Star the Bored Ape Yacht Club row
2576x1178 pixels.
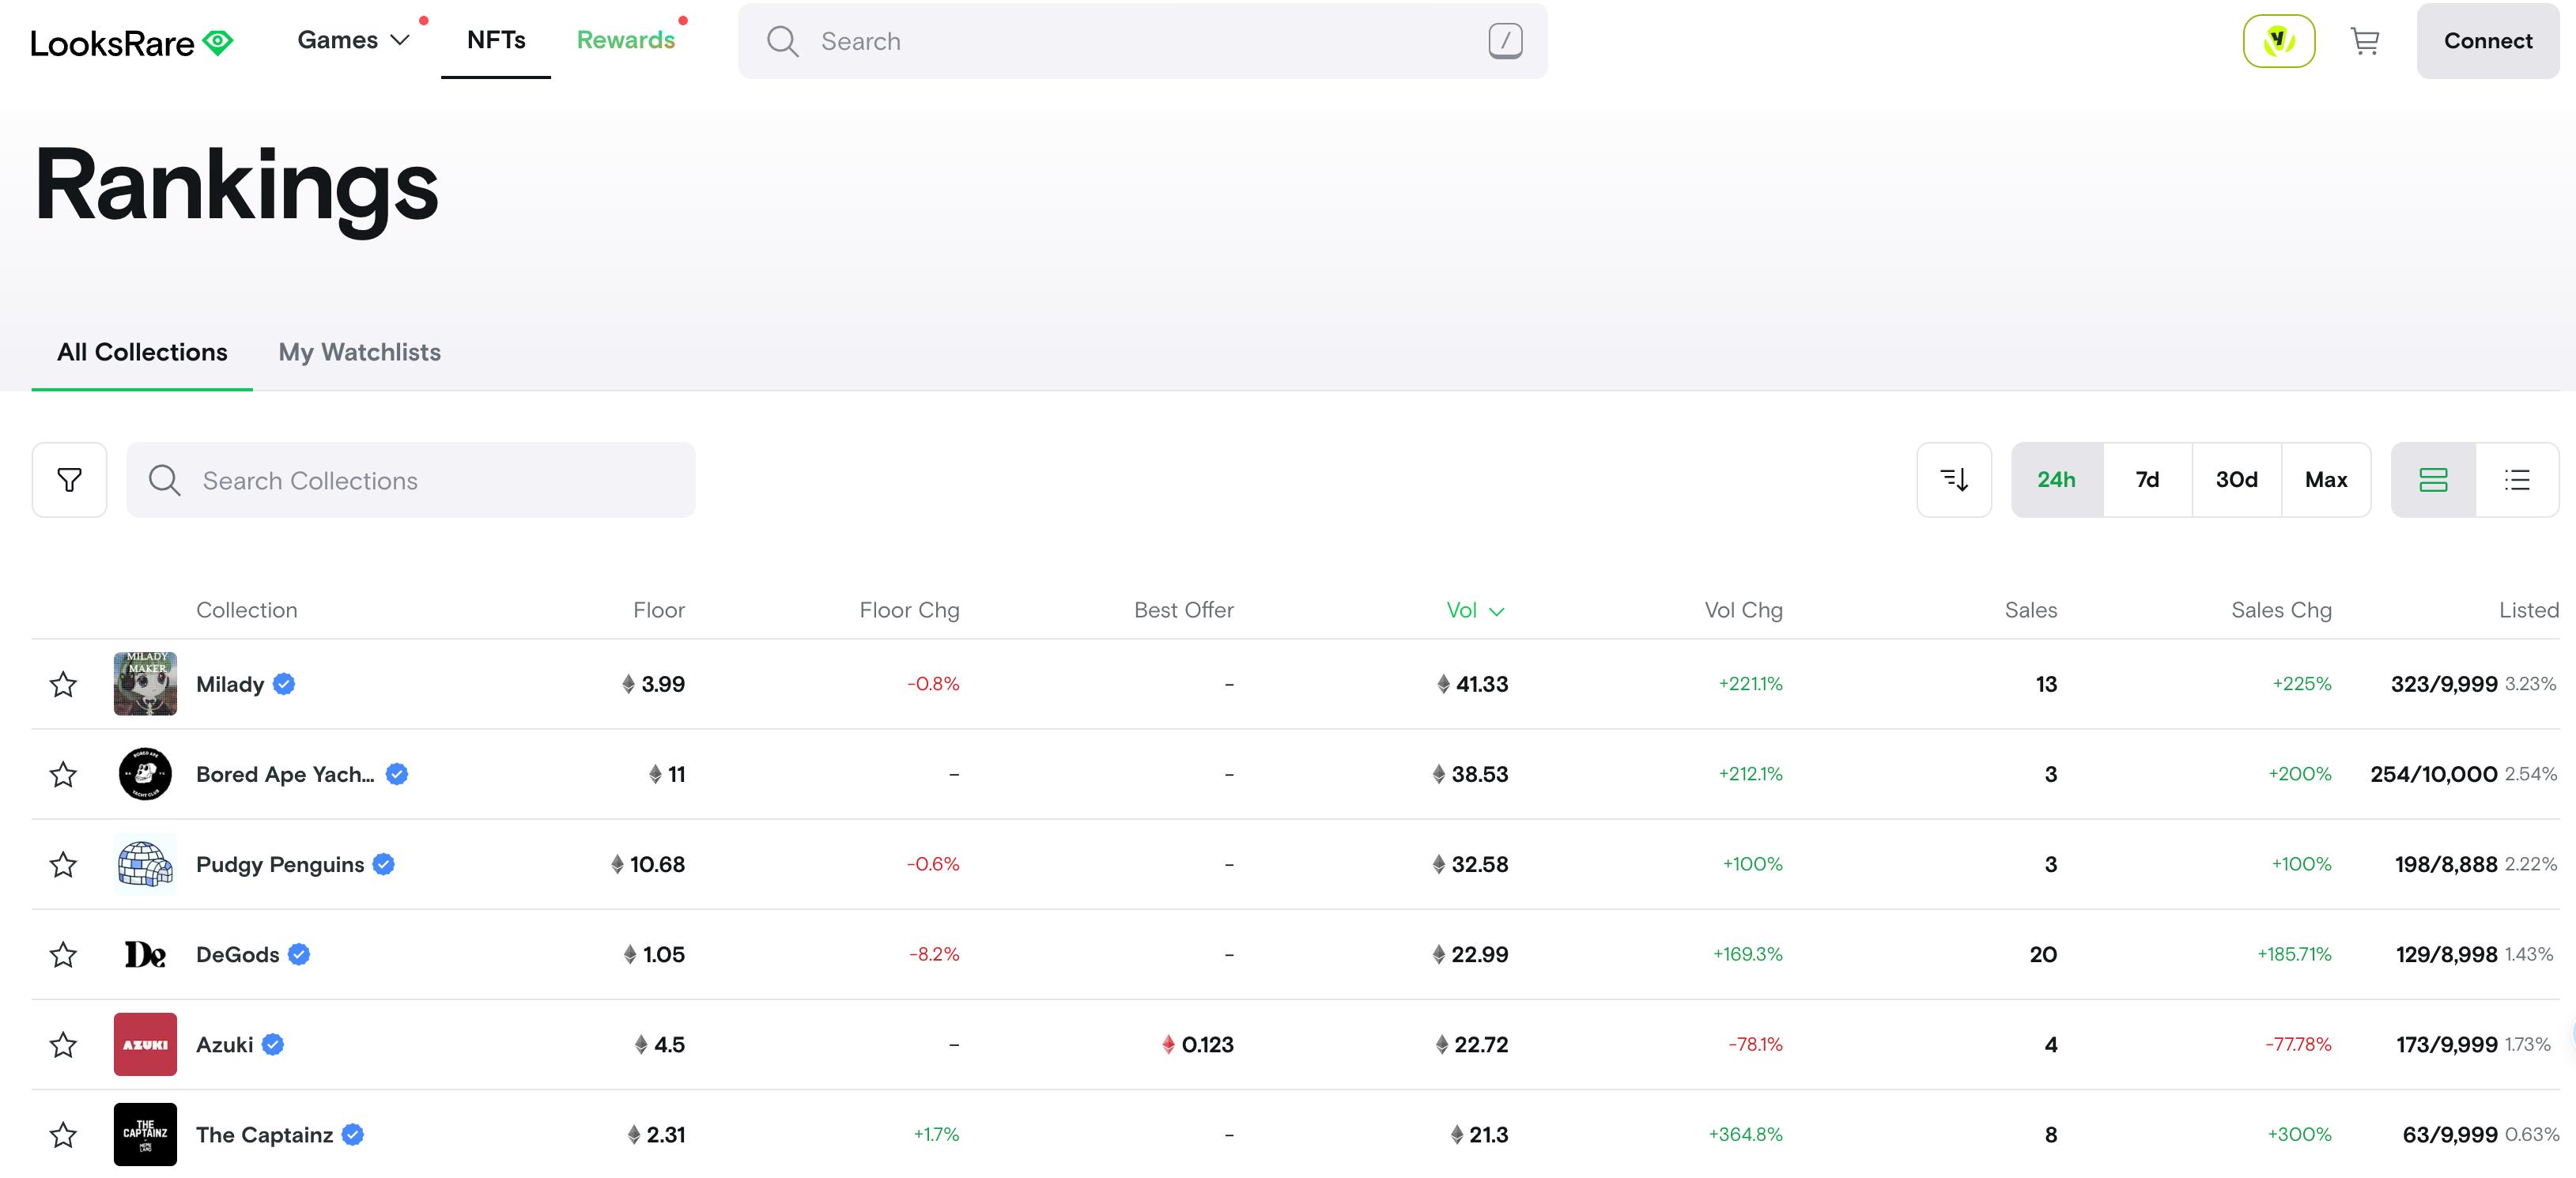click(63, 774)
